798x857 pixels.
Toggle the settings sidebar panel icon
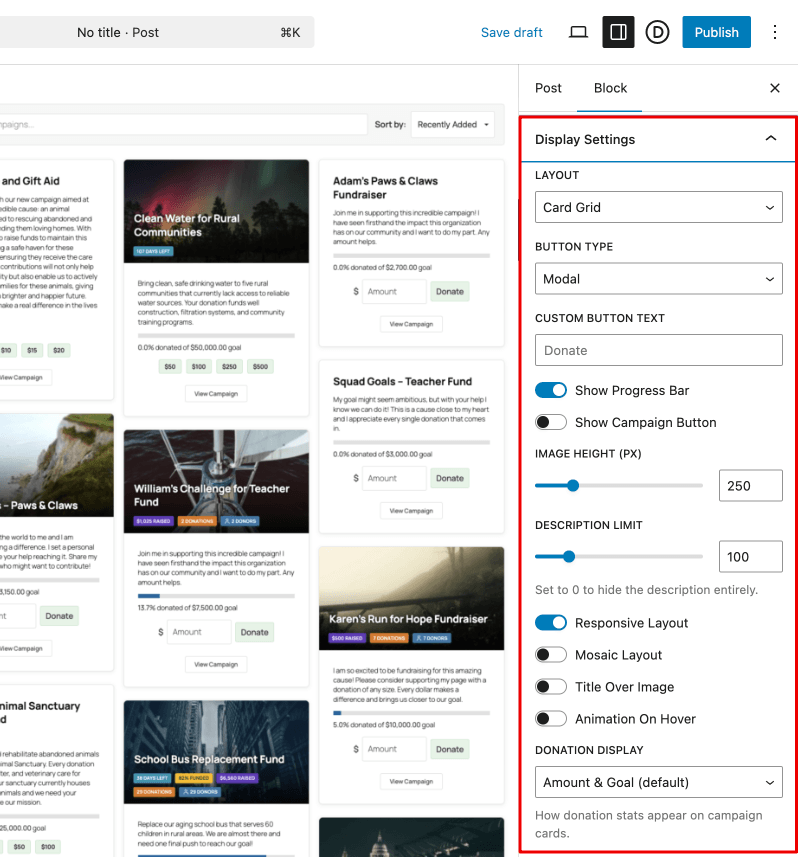[x=618, y=32]
